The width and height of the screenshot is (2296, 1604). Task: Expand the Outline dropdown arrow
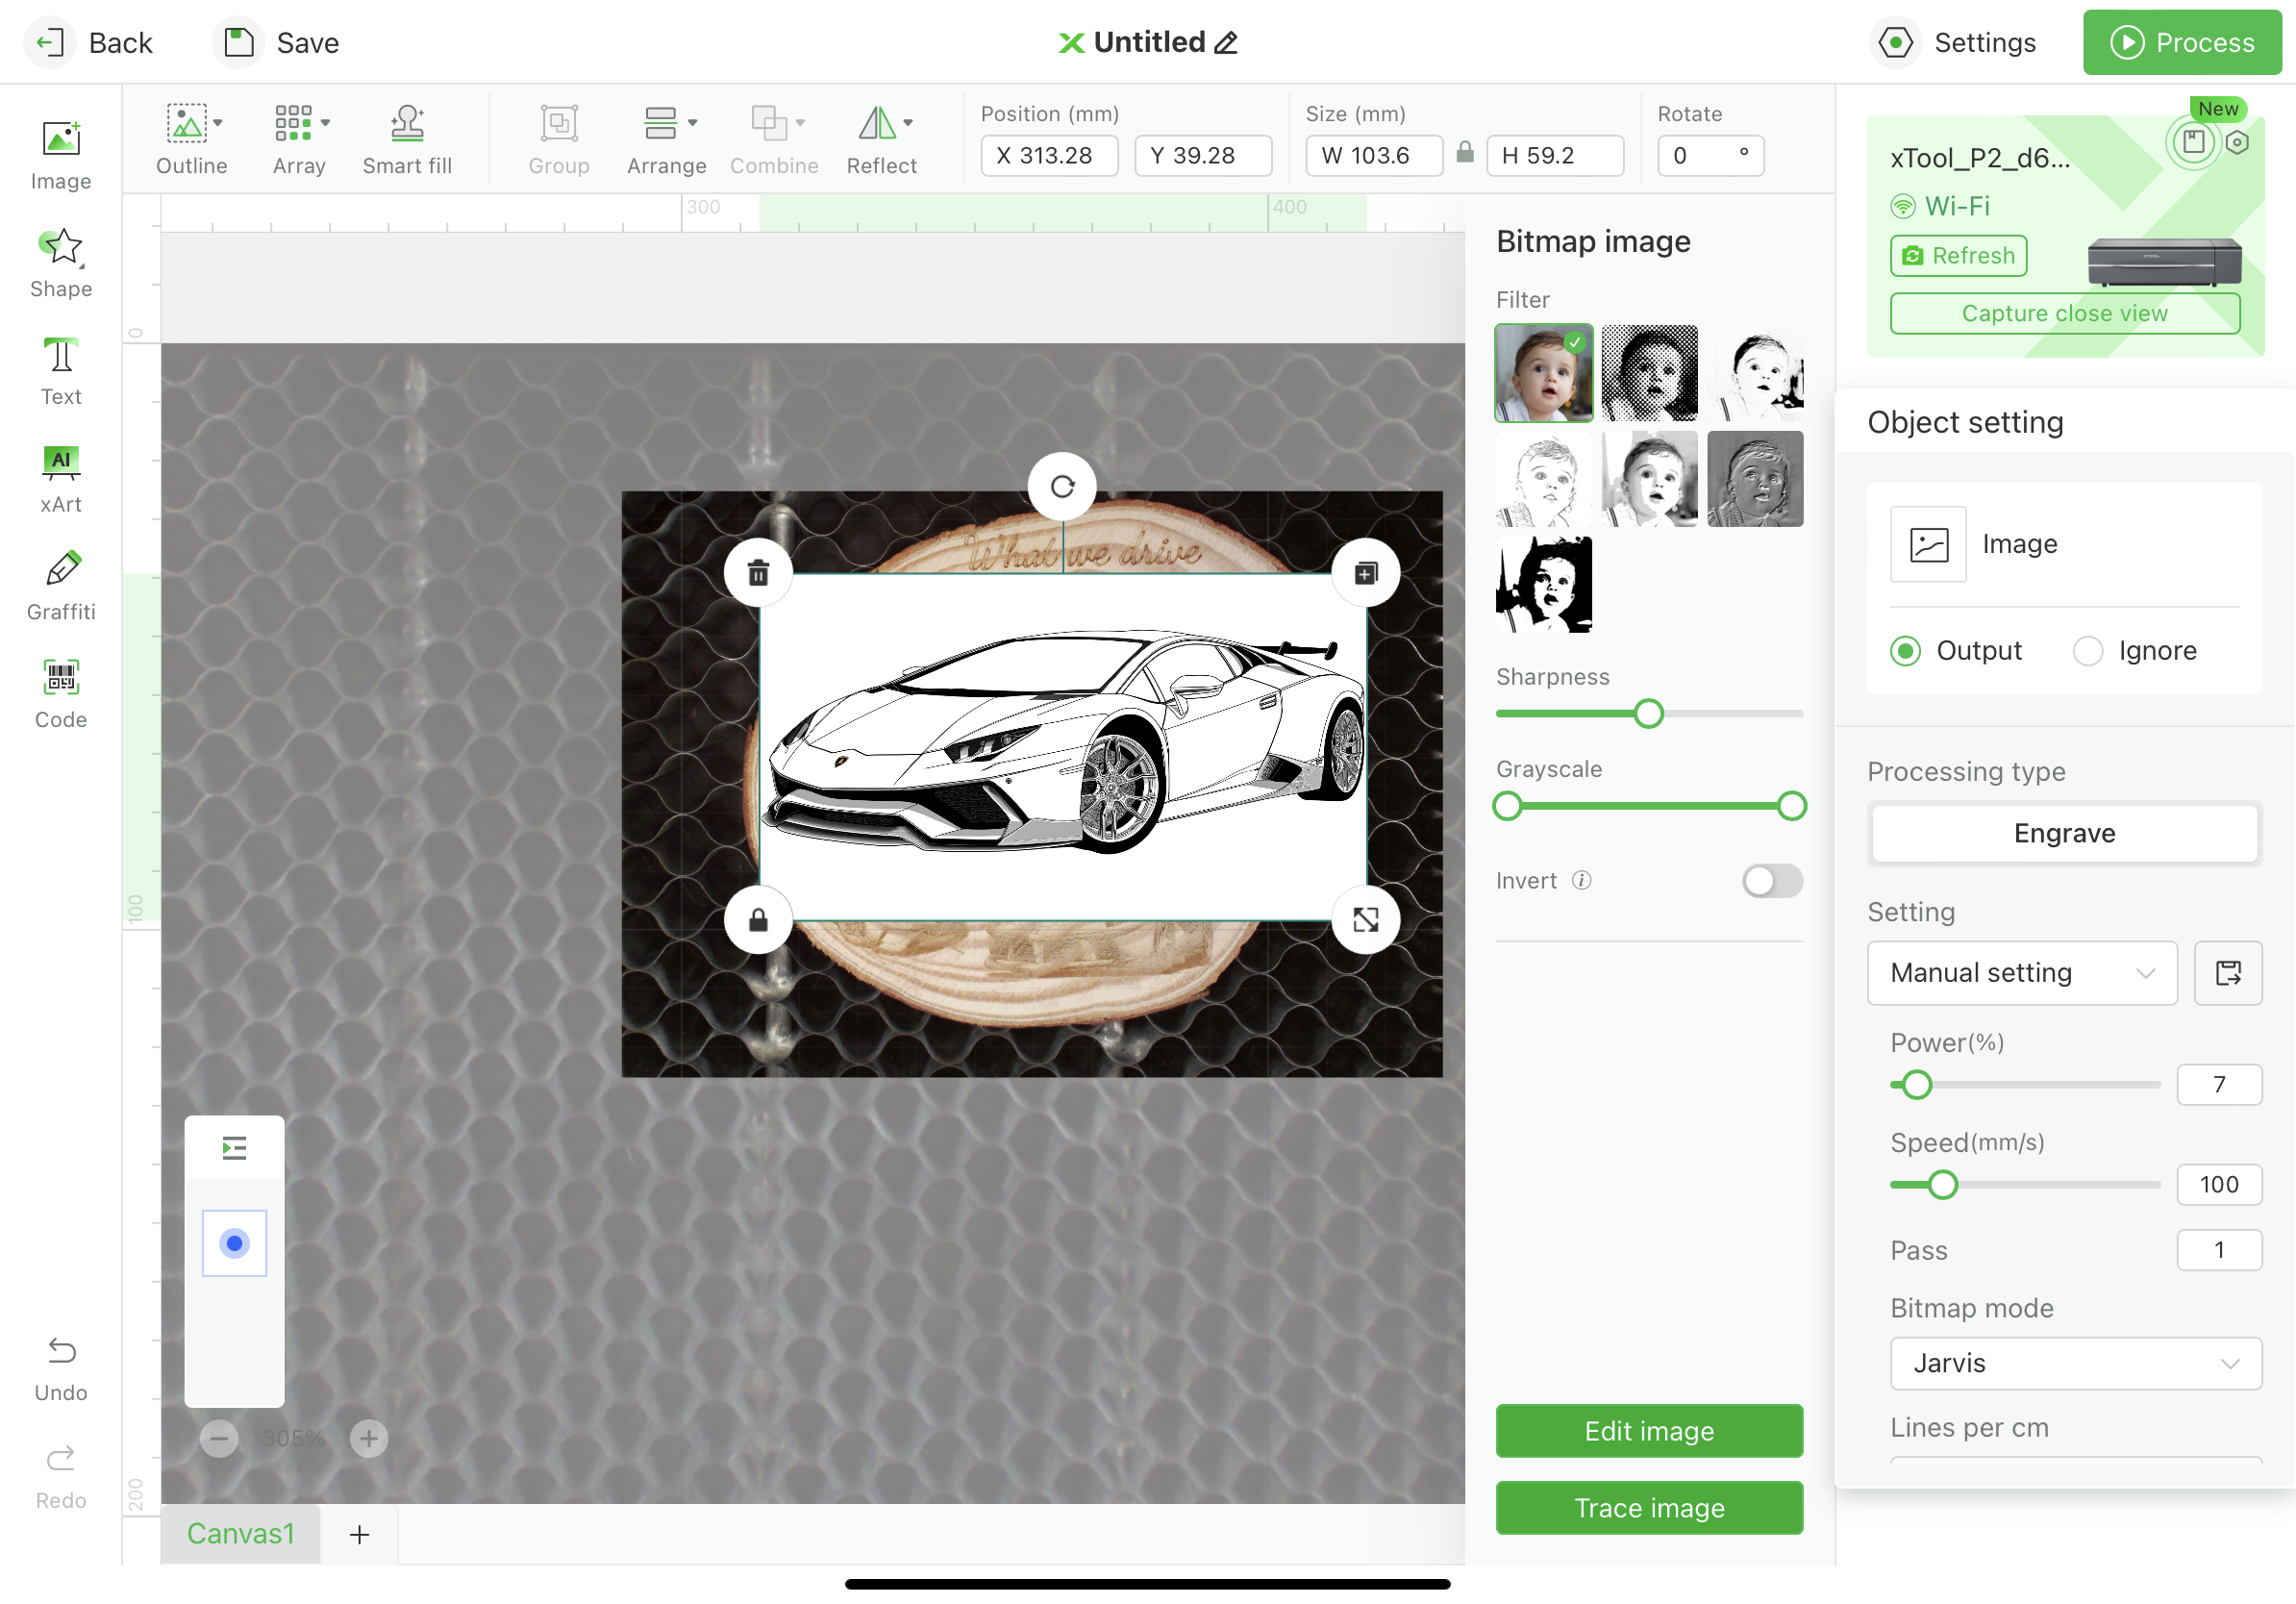(x=218, y=123)
